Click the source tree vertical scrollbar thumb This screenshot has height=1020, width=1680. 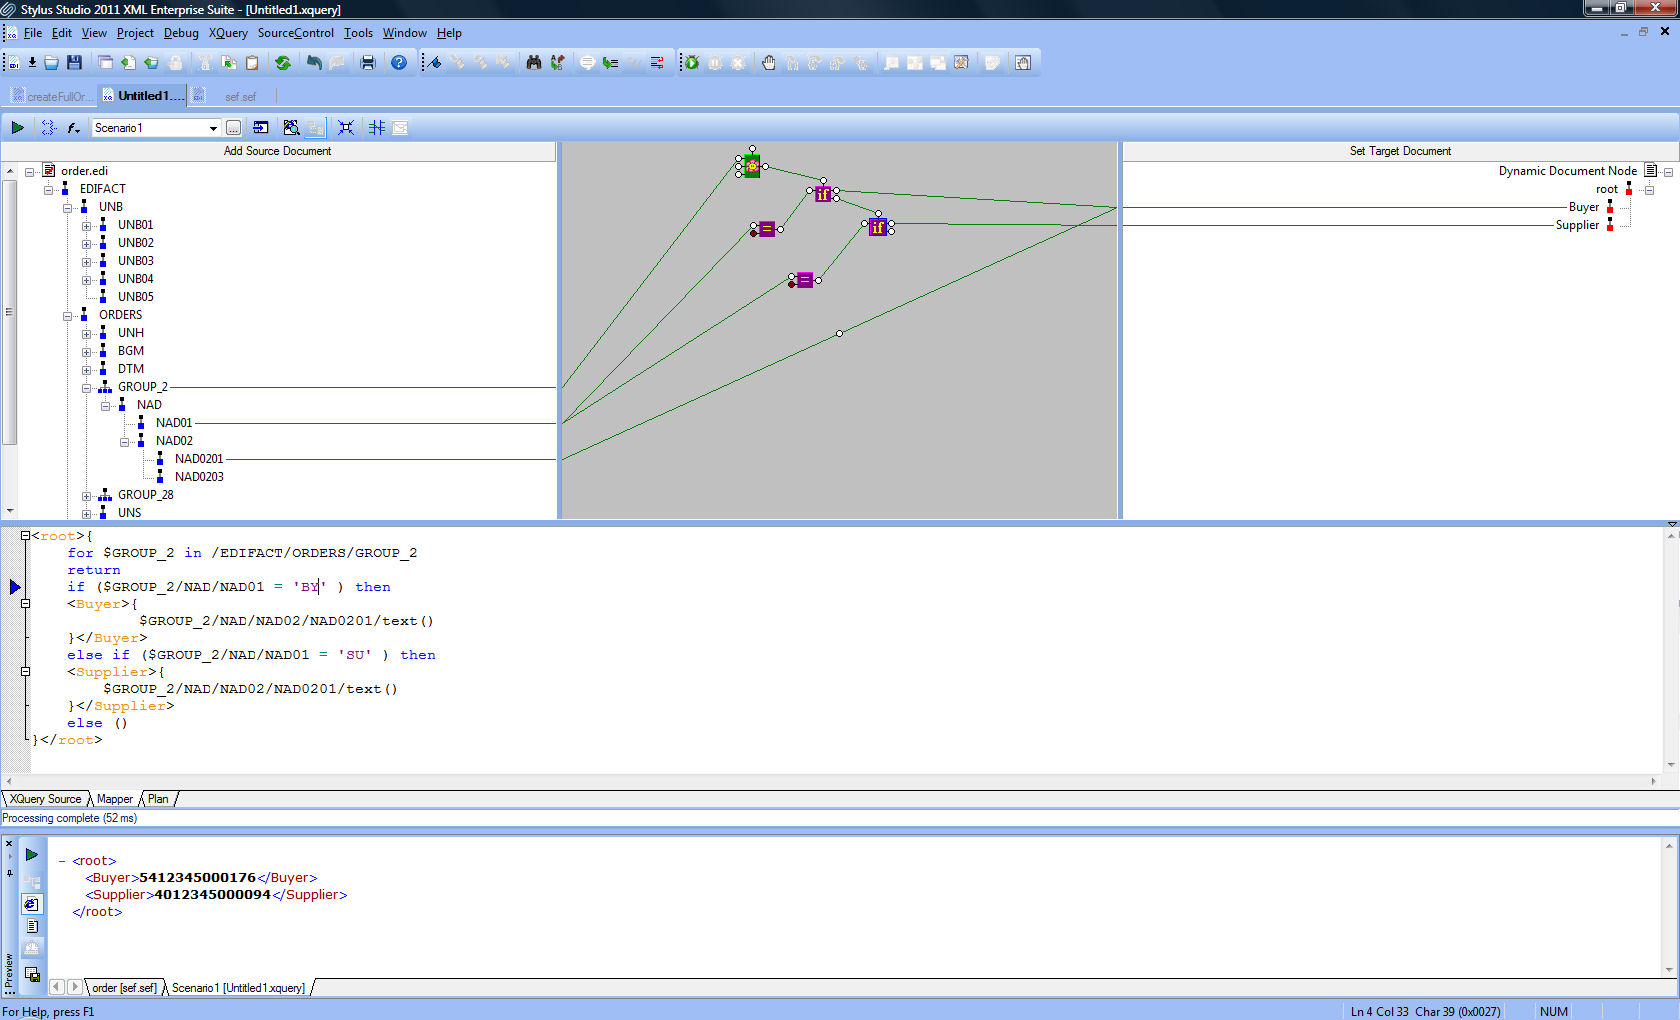[x=10, y=310]
